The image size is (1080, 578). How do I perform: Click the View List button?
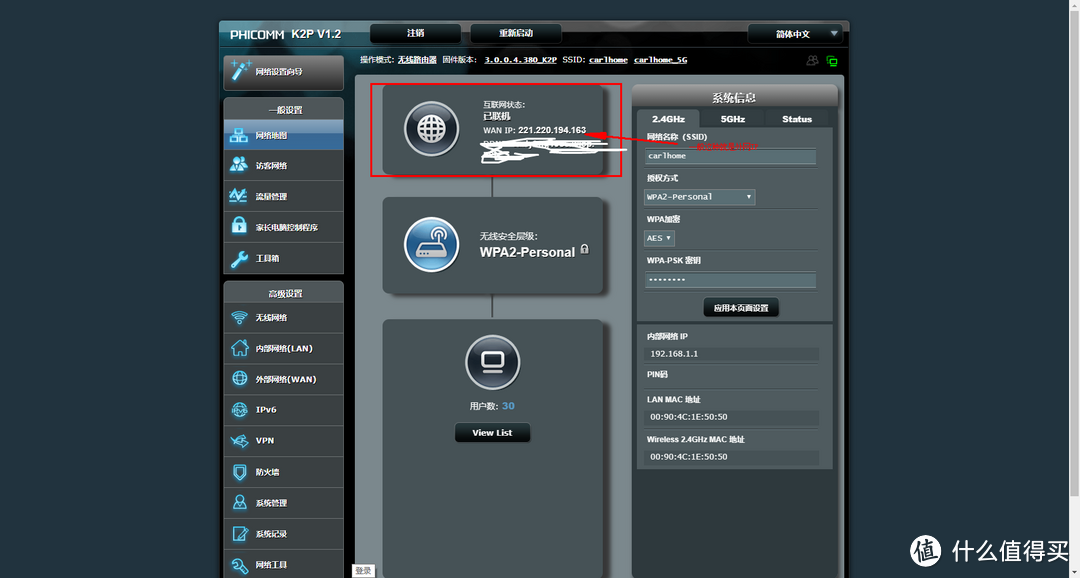[492, 433]
